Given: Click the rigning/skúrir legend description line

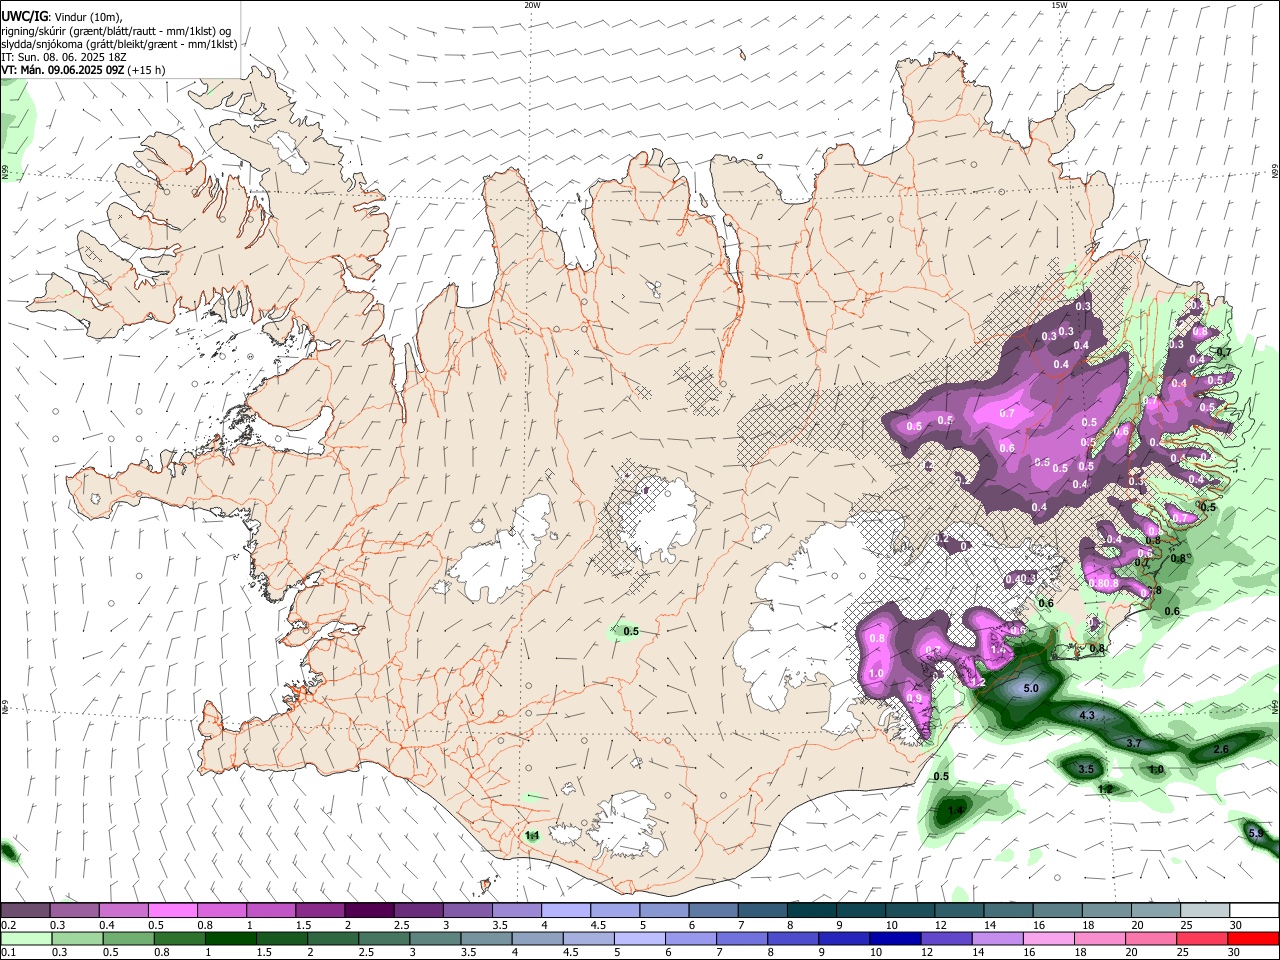Looking at the screenshot, I should click(x=116, y=30).
